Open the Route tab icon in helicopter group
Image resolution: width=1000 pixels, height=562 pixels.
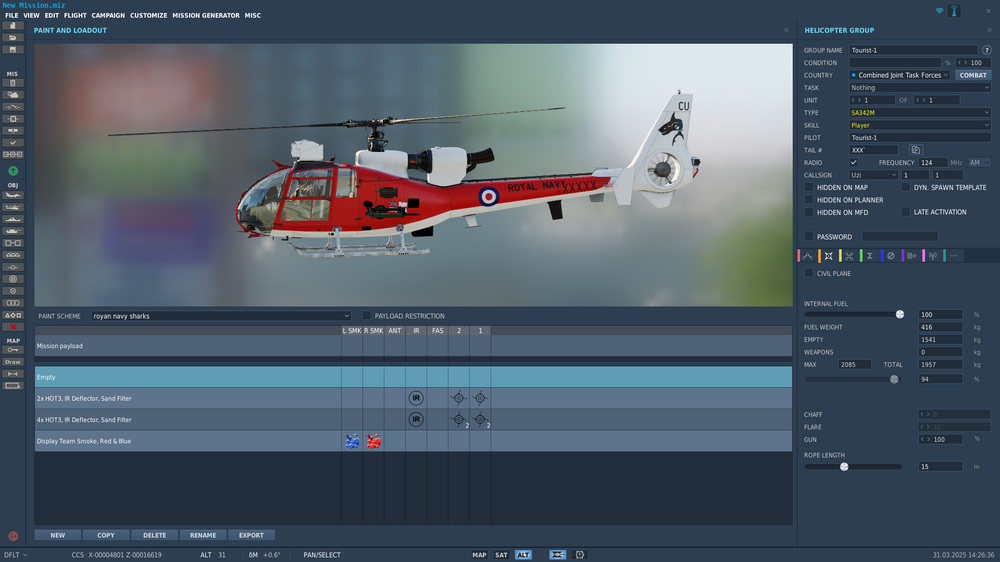[x=808, y=256]
